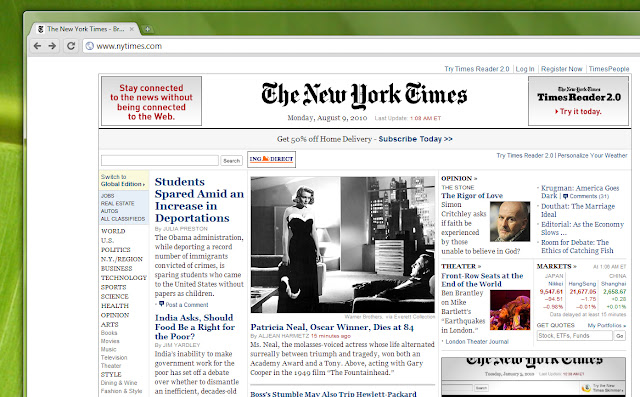Expand the THEATER » section header
The width and height of the screenshot is (640, 397).
click(x=461, y=266)
